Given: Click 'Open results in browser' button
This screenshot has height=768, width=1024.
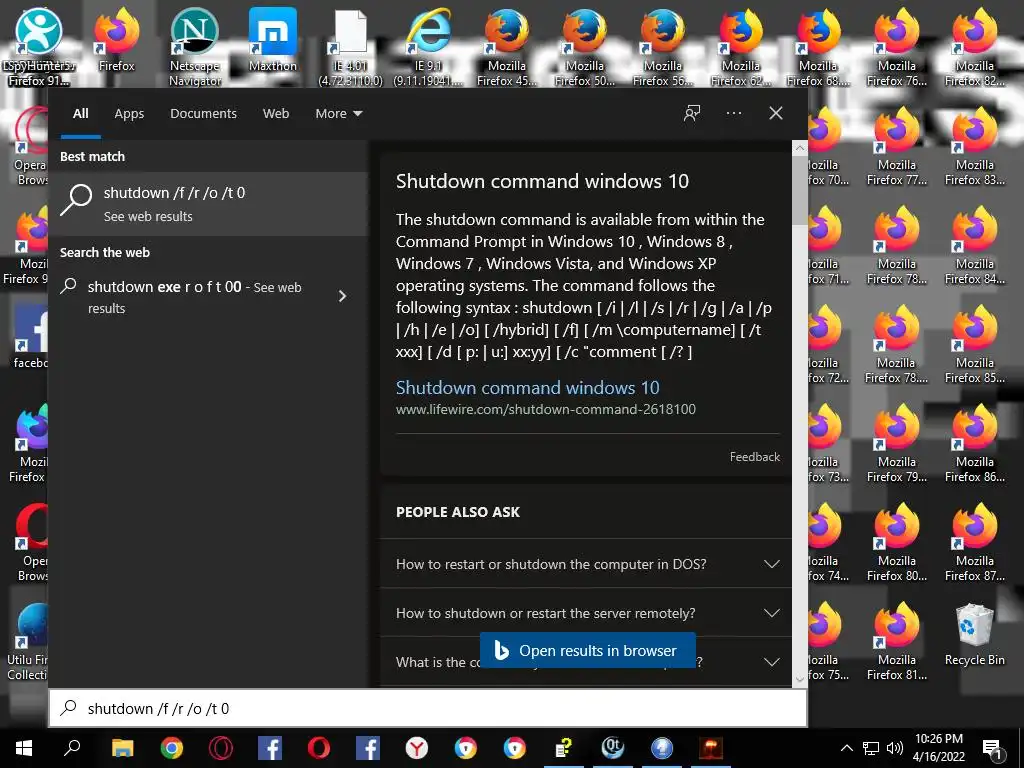Looking at the screenshot, I should pyautogui.click(x=587, y=650).
